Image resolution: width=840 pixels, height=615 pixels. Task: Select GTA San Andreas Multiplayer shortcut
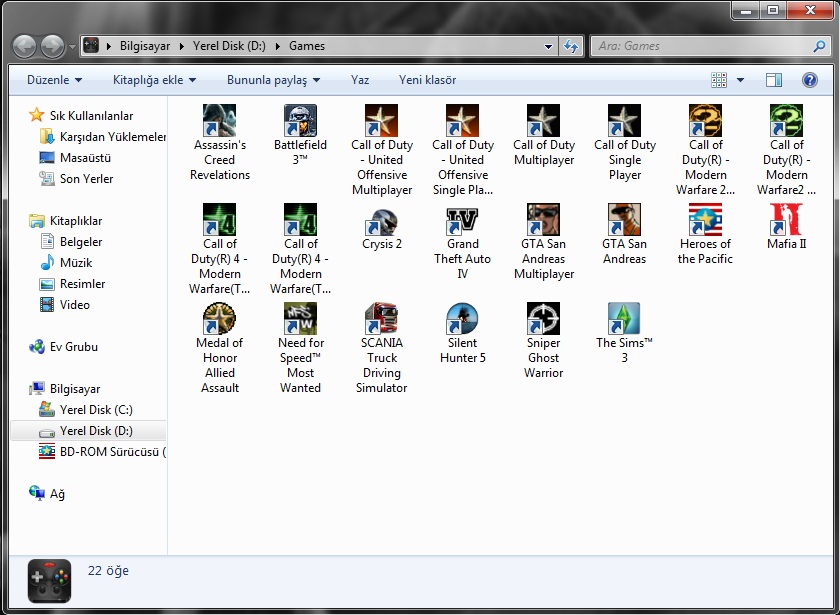(543, 242)
